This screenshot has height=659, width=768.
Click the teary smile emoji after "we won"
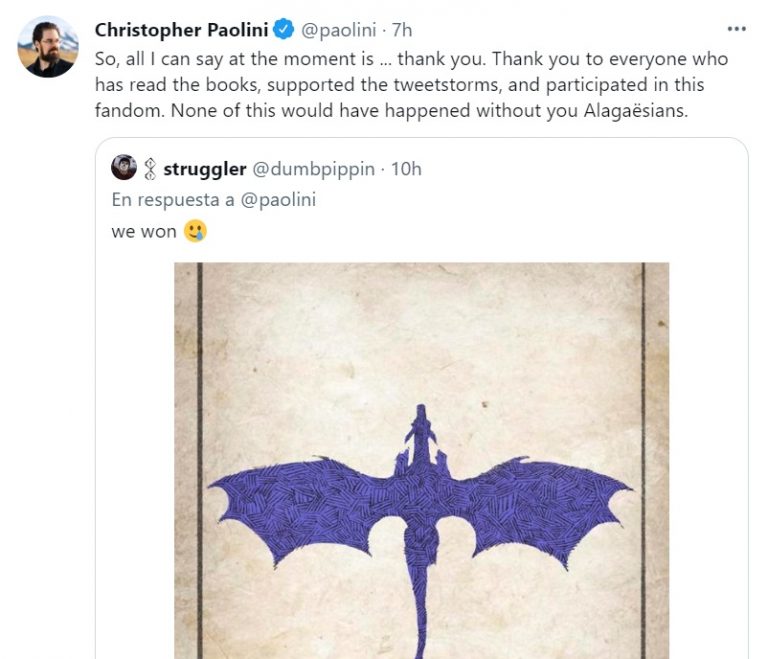(x=196, y=232)
